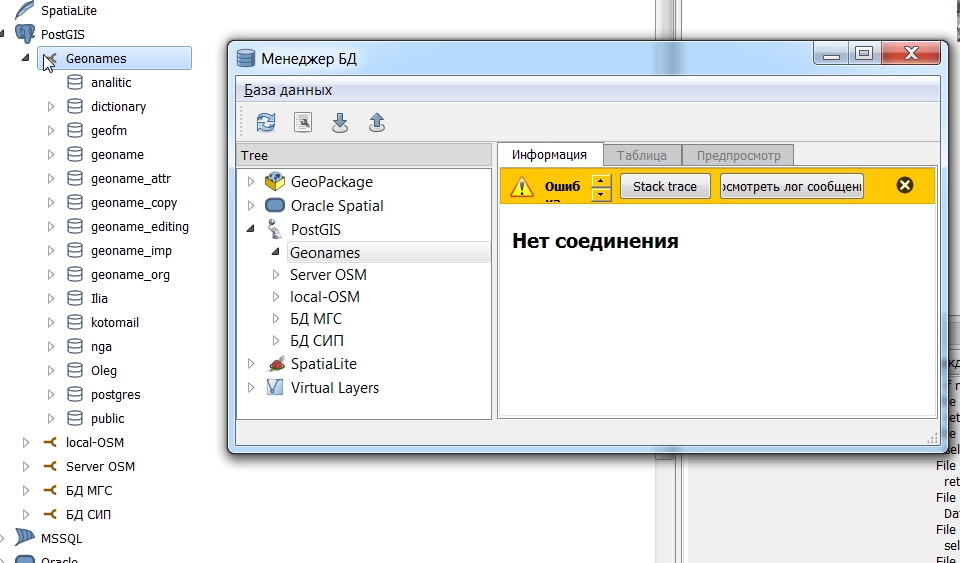
Task: Click the dictionary schema icon
Action: 75,106
